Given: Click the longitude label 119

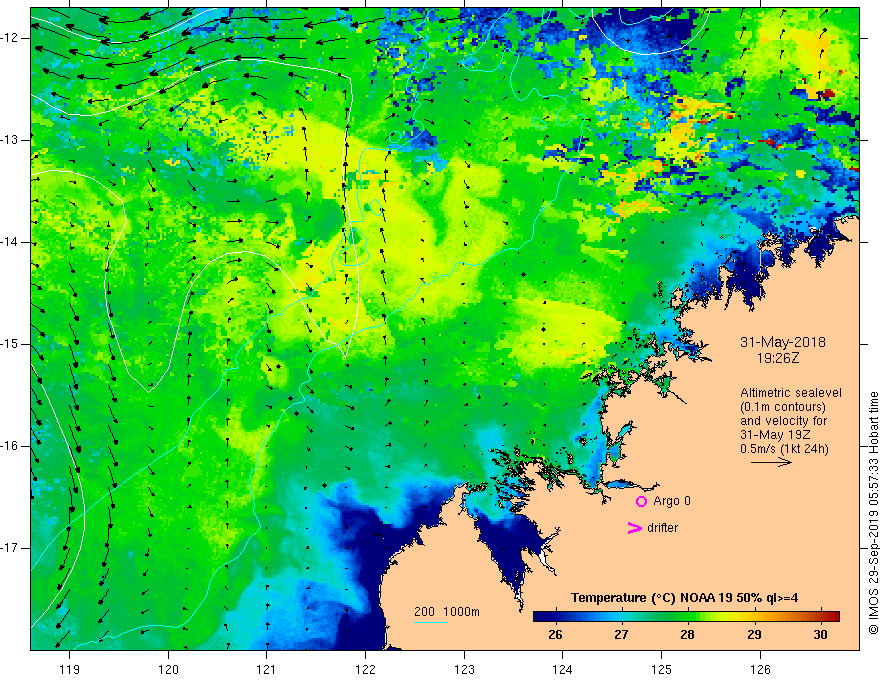Looking at the screenshot, I should click(x=70, y=669).
